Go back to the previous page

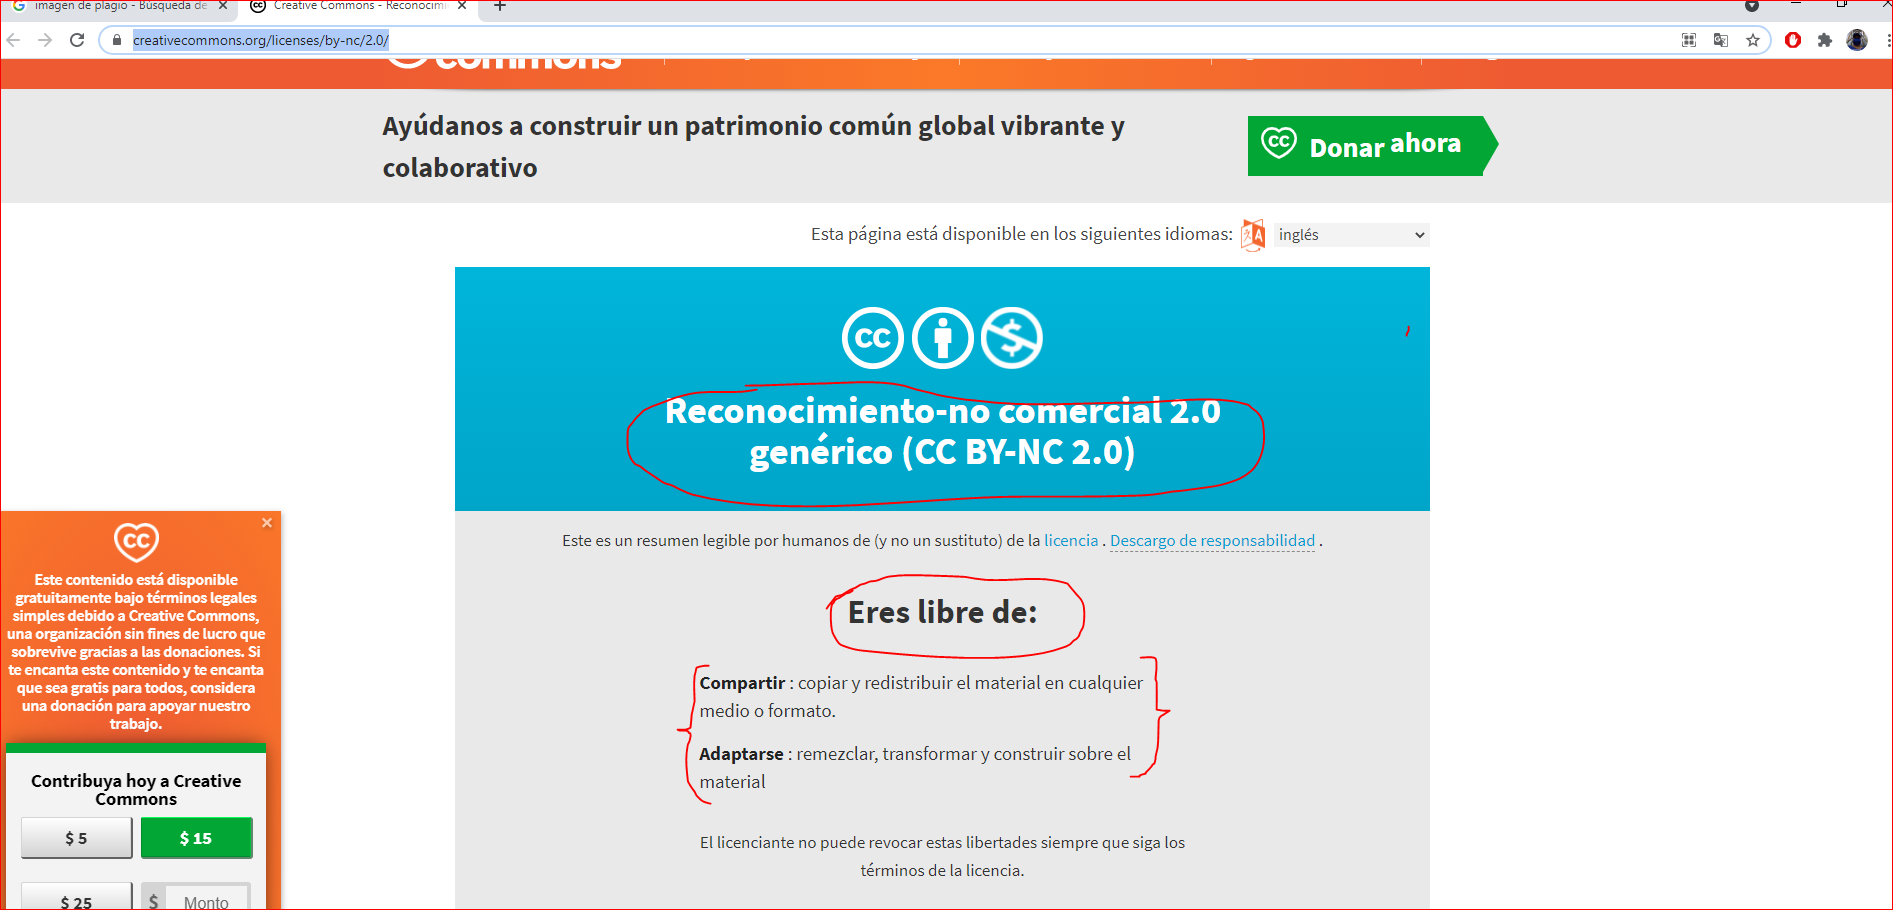point(14,40)
